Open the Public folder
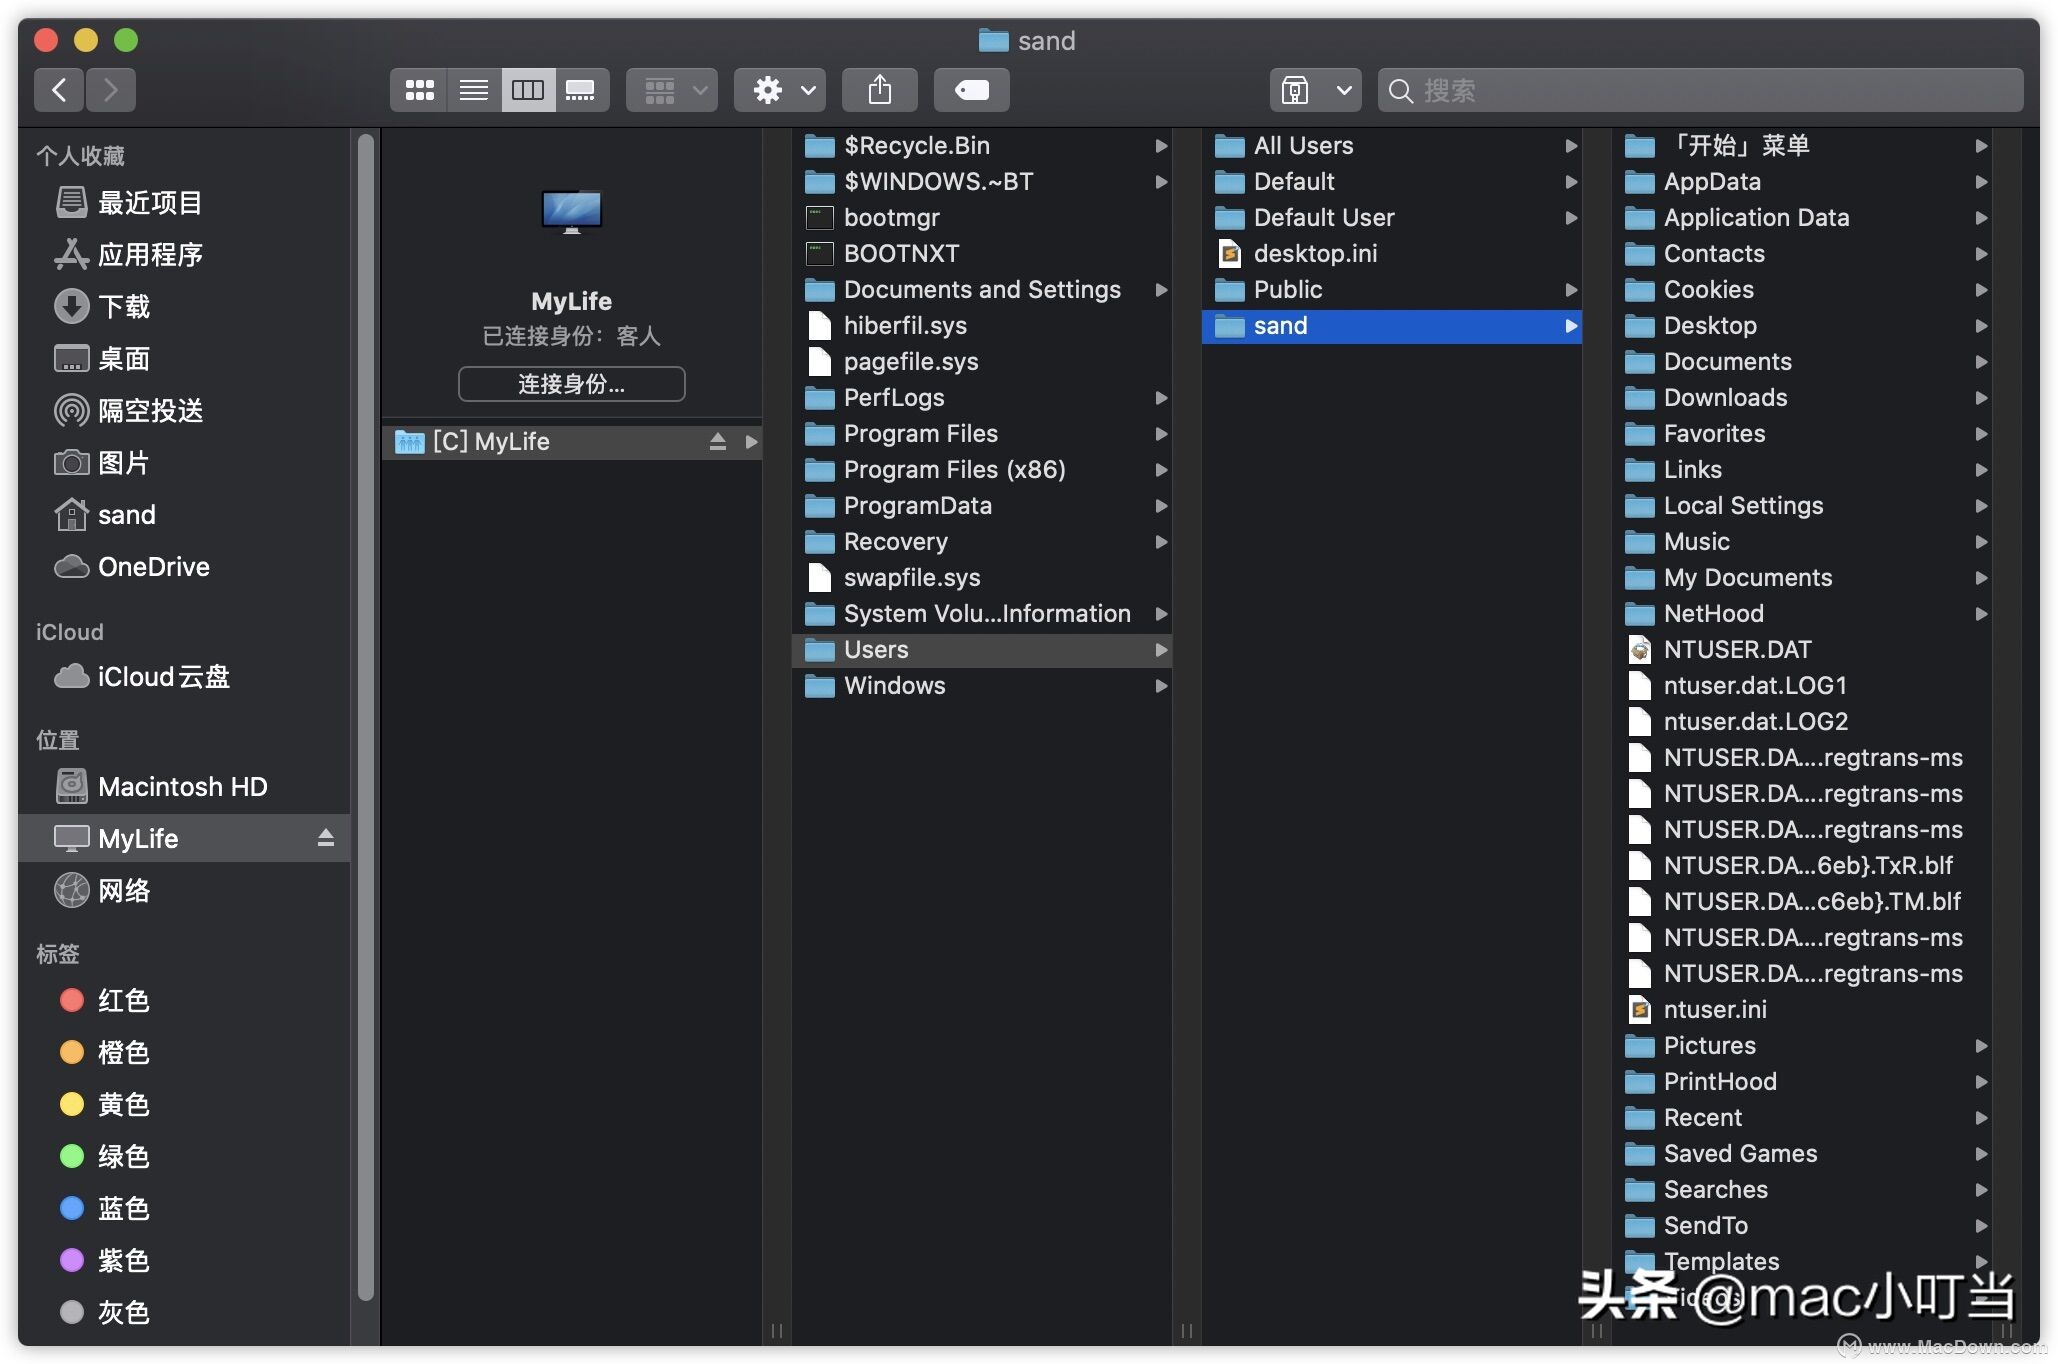 coord(1392,290)
